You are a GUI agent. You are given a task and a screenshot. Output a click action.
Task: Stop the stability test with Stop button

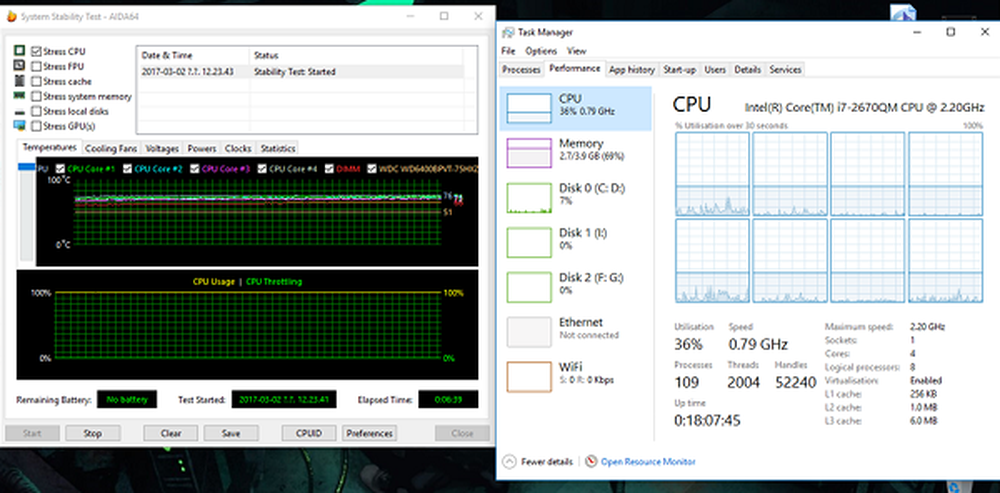92,433
